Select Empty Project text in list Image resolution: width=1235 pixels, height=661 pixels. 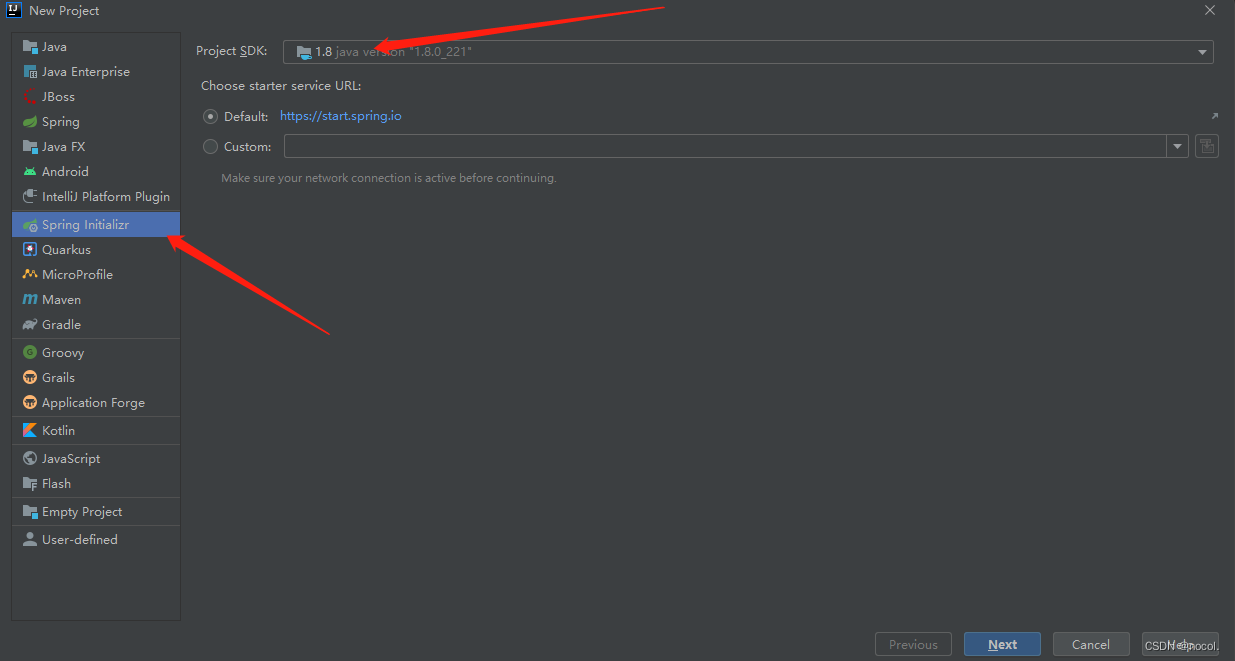pos(82,512)
